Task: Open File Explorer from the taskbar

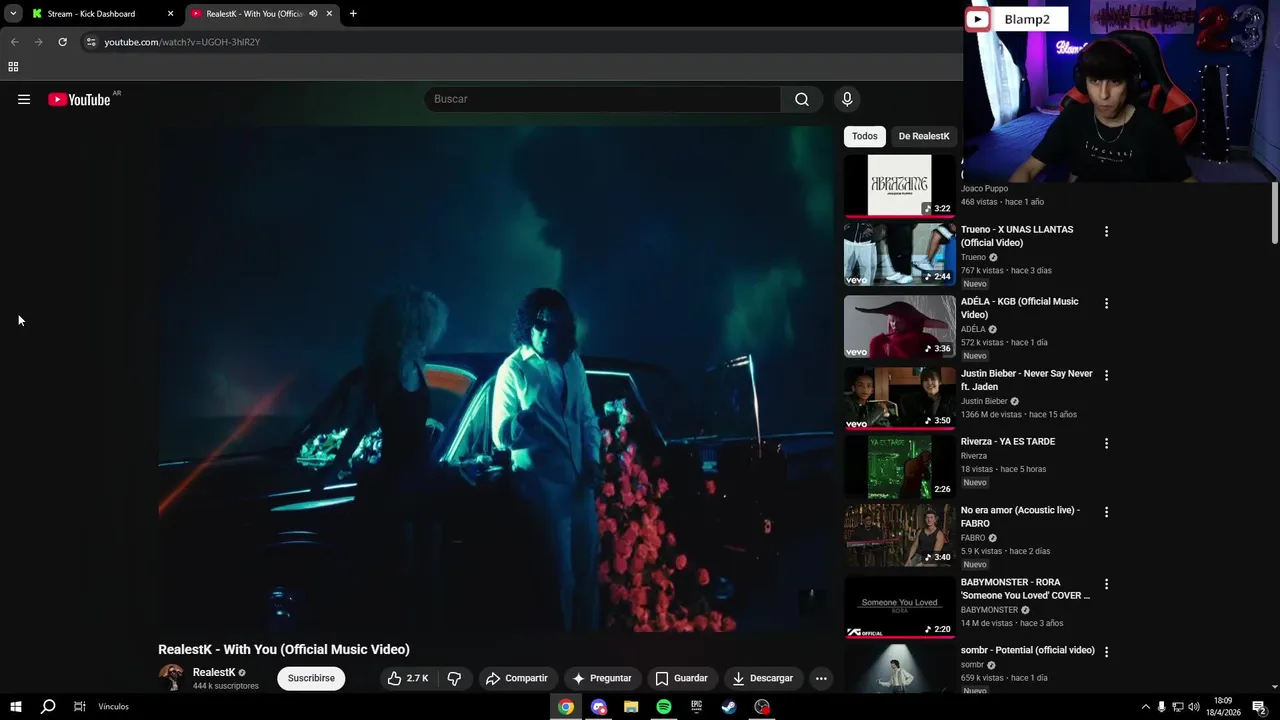Action: pos(631,707)
